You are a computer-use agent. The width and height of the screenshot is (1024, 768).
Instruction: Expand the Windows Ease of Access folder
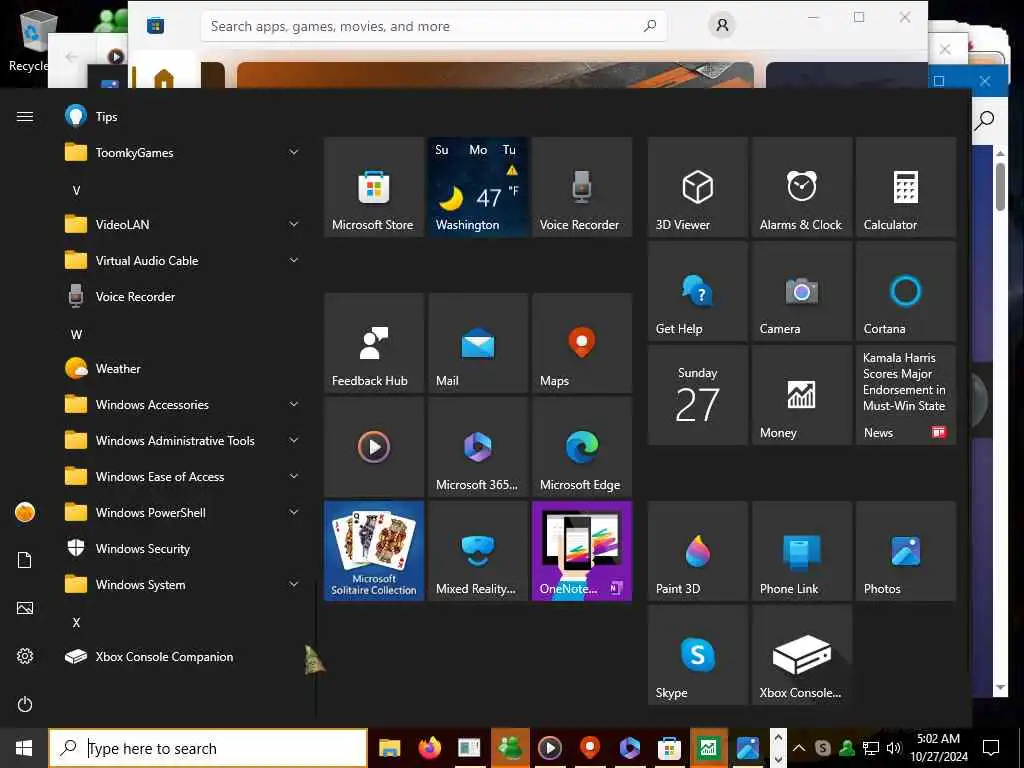tap(183, 477)
